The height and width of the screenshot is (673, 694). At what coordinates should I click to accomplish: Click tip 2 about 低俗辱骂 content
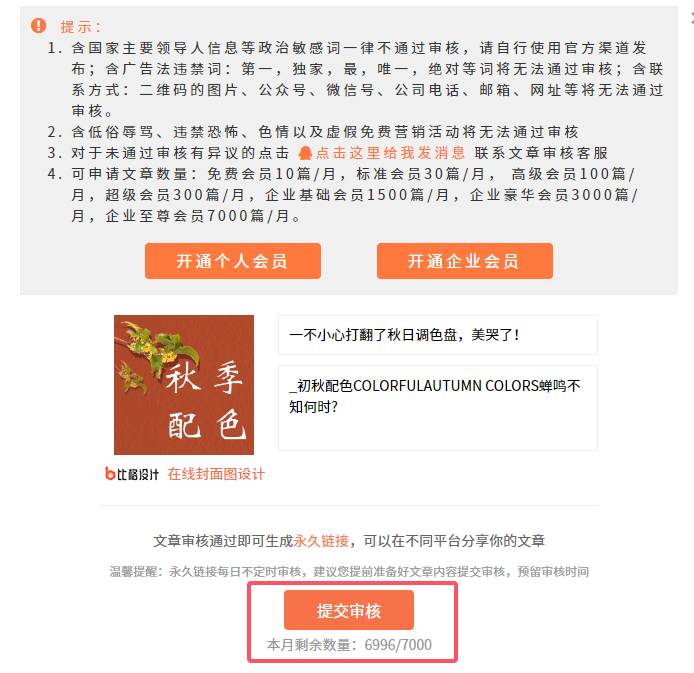coord(313,132)
